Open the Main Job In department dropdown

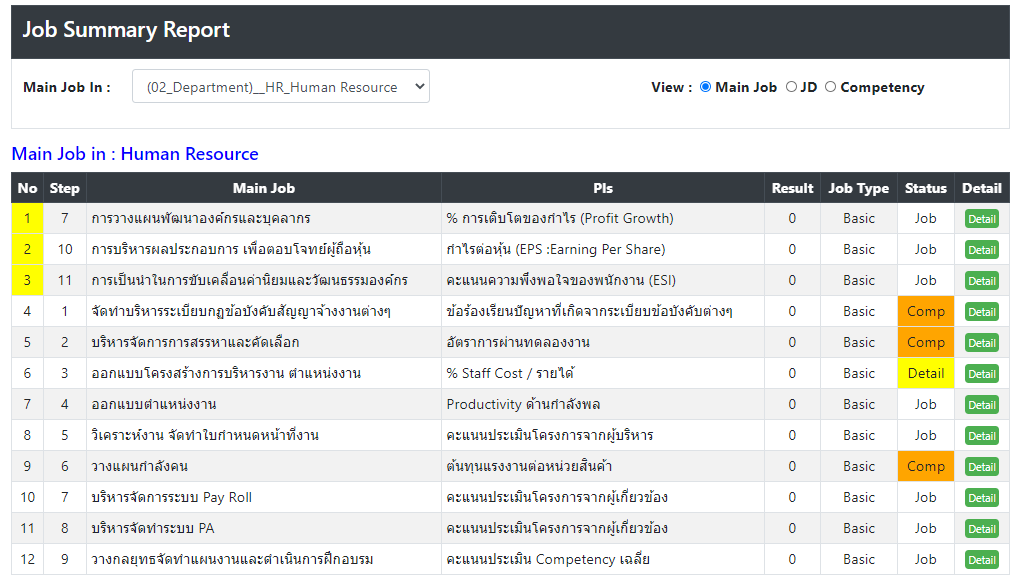point(280,86)
